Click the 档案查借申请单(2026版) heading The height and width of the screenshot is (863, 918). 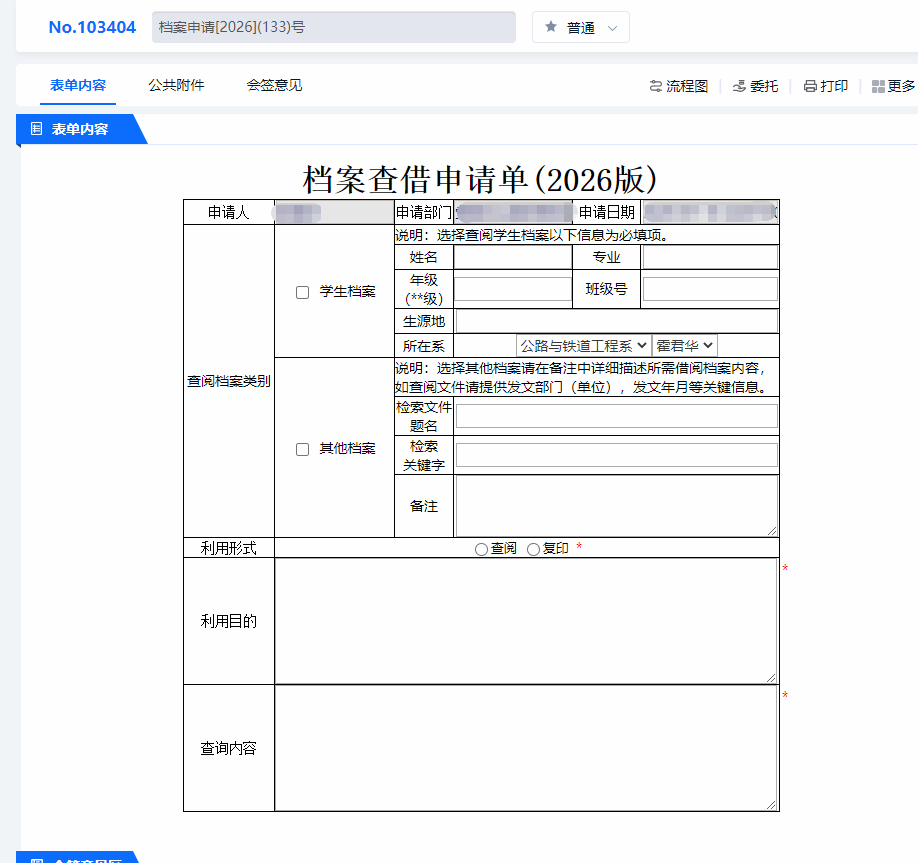(479, 179)
